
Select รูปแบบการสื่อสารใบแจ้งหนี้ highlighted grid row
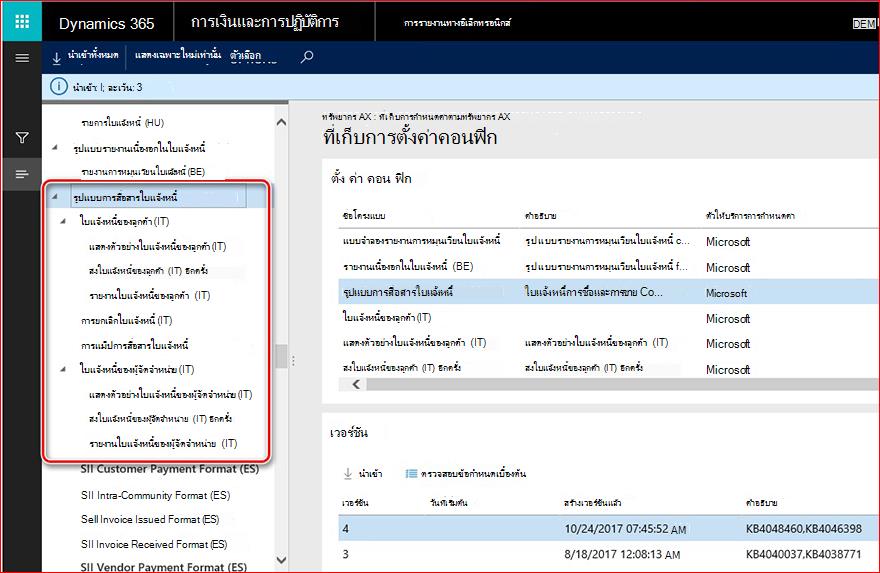pyautogui.click(x=609, y=292)
